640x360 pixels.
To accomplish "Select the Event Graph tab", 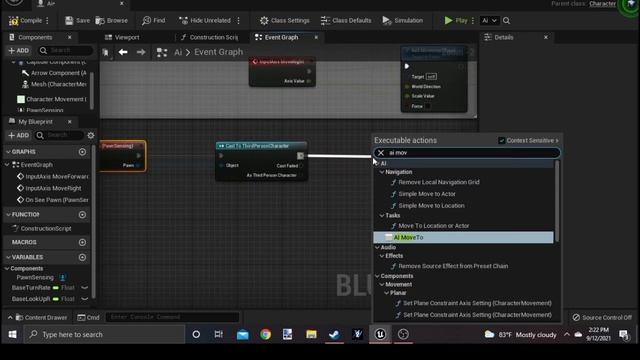I will [x=277, y=37].
